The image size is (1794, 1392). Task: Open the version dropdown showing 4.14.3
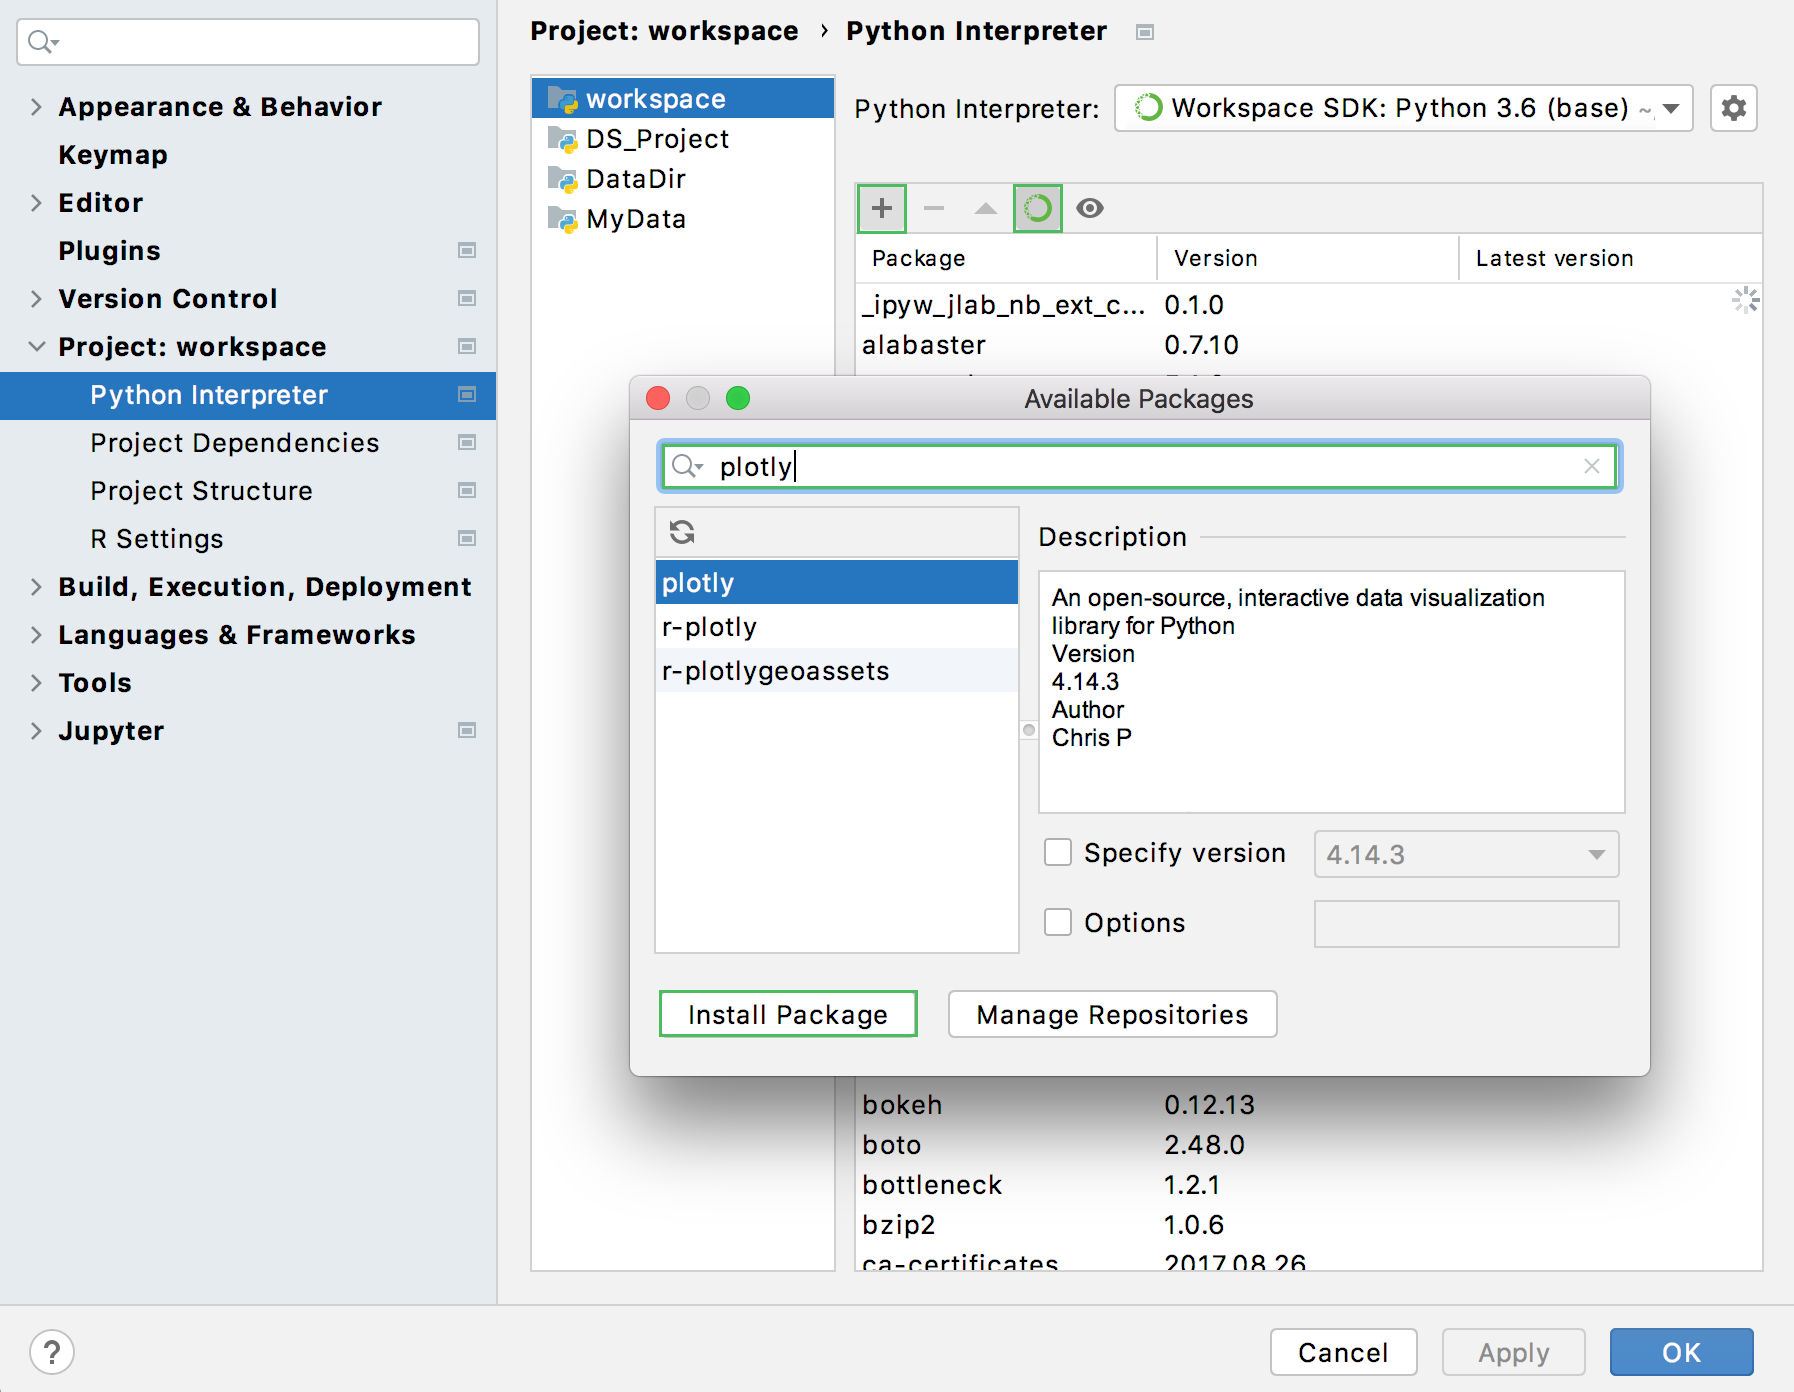pos(1596,854)
